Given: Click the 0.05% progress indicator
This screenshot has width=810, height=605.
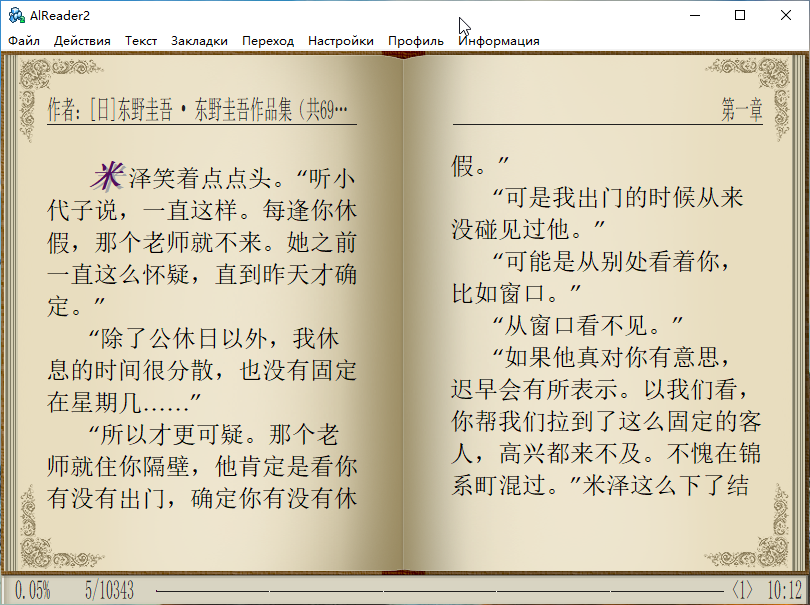Looking at the screenshot, I should [x=33, y=590].
